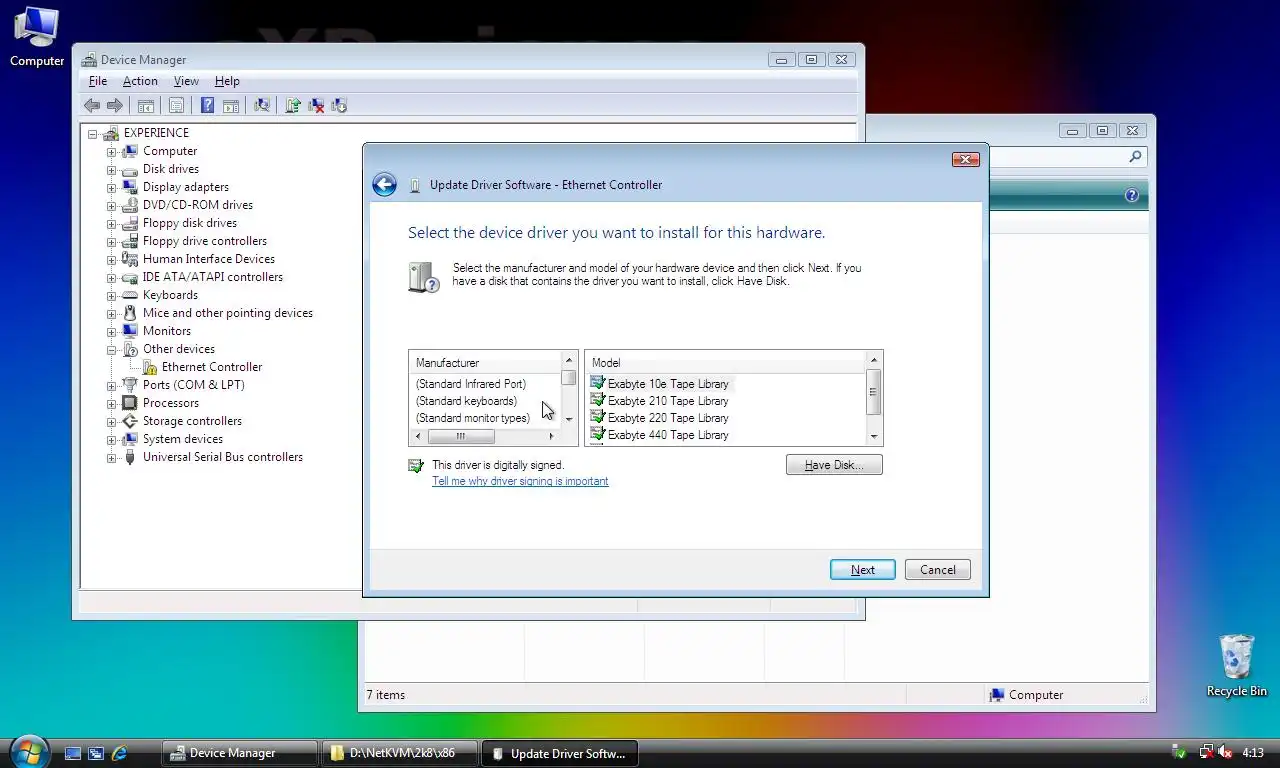
Task: Click the Update Driver Software toolbar icon
Action: coord(293,105)
